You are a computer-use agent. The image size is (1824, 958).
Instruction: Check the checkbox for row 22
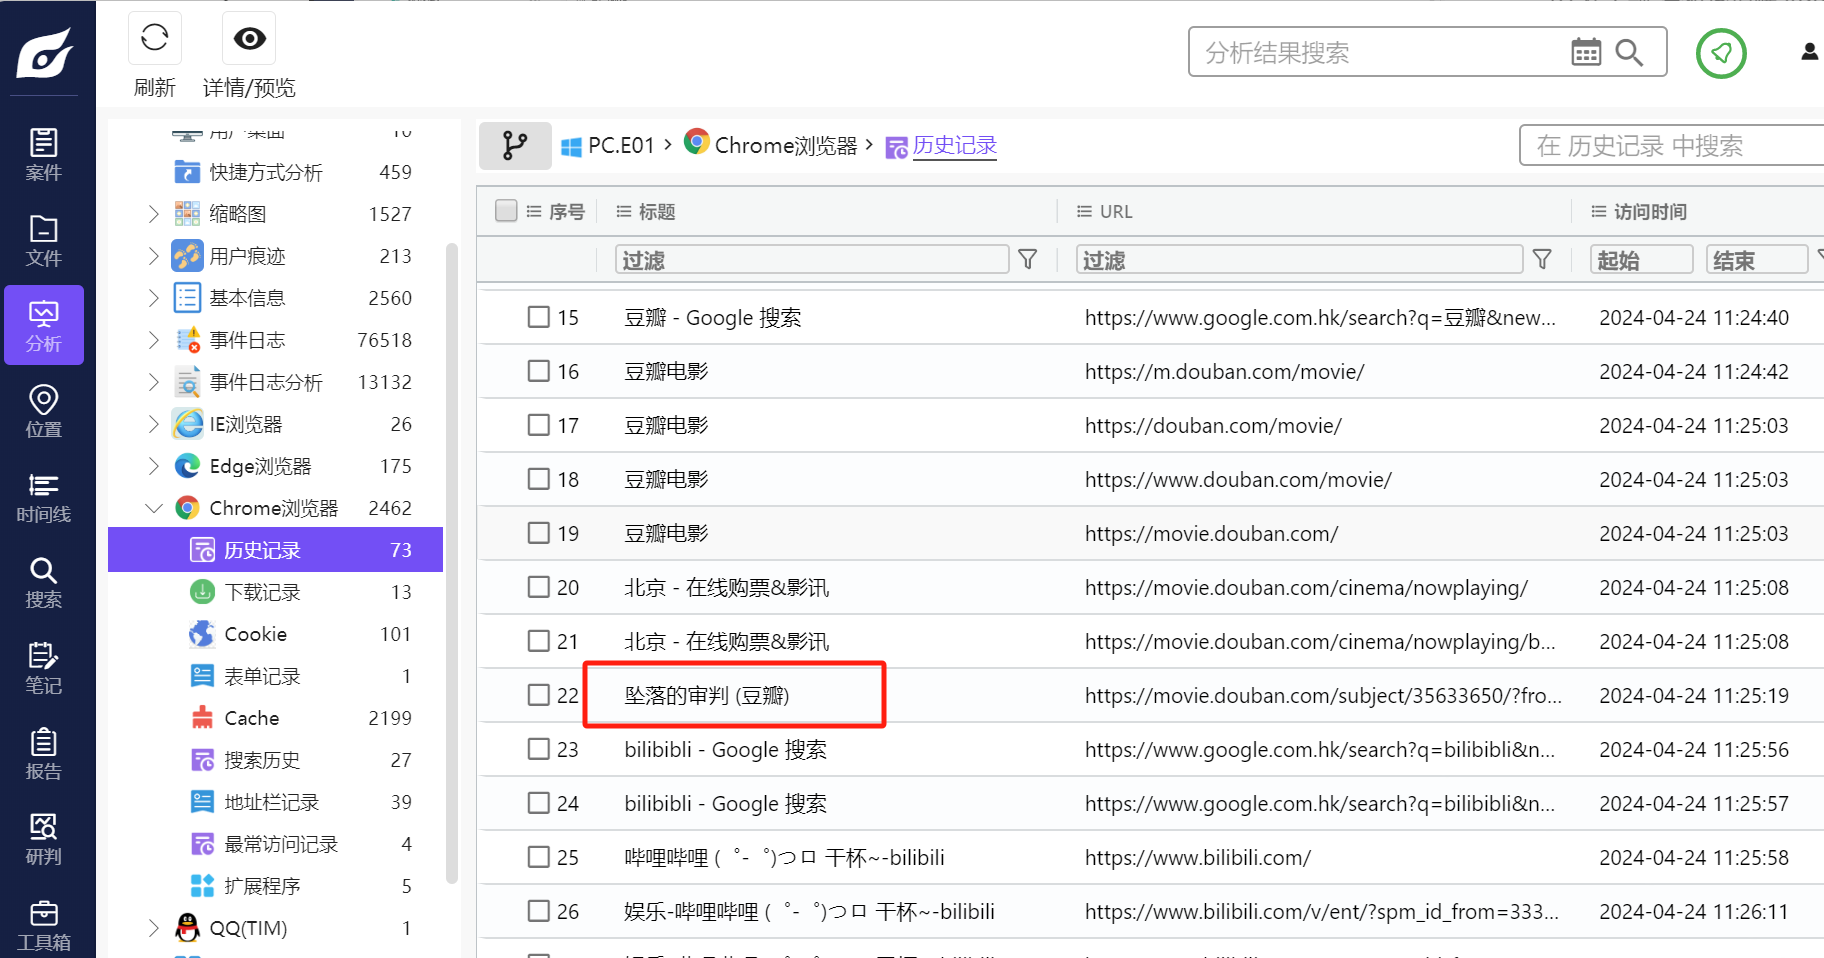(539, 695)
